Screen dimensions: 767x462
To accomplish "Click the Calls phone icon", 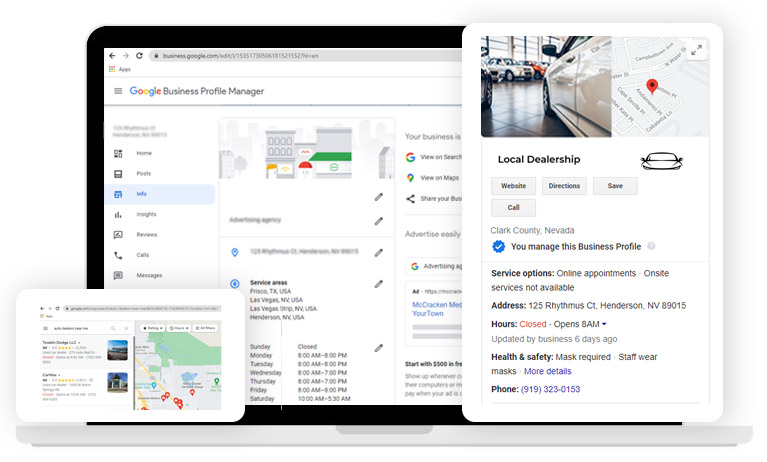I will pyautogui.click(x=118, y=255).
